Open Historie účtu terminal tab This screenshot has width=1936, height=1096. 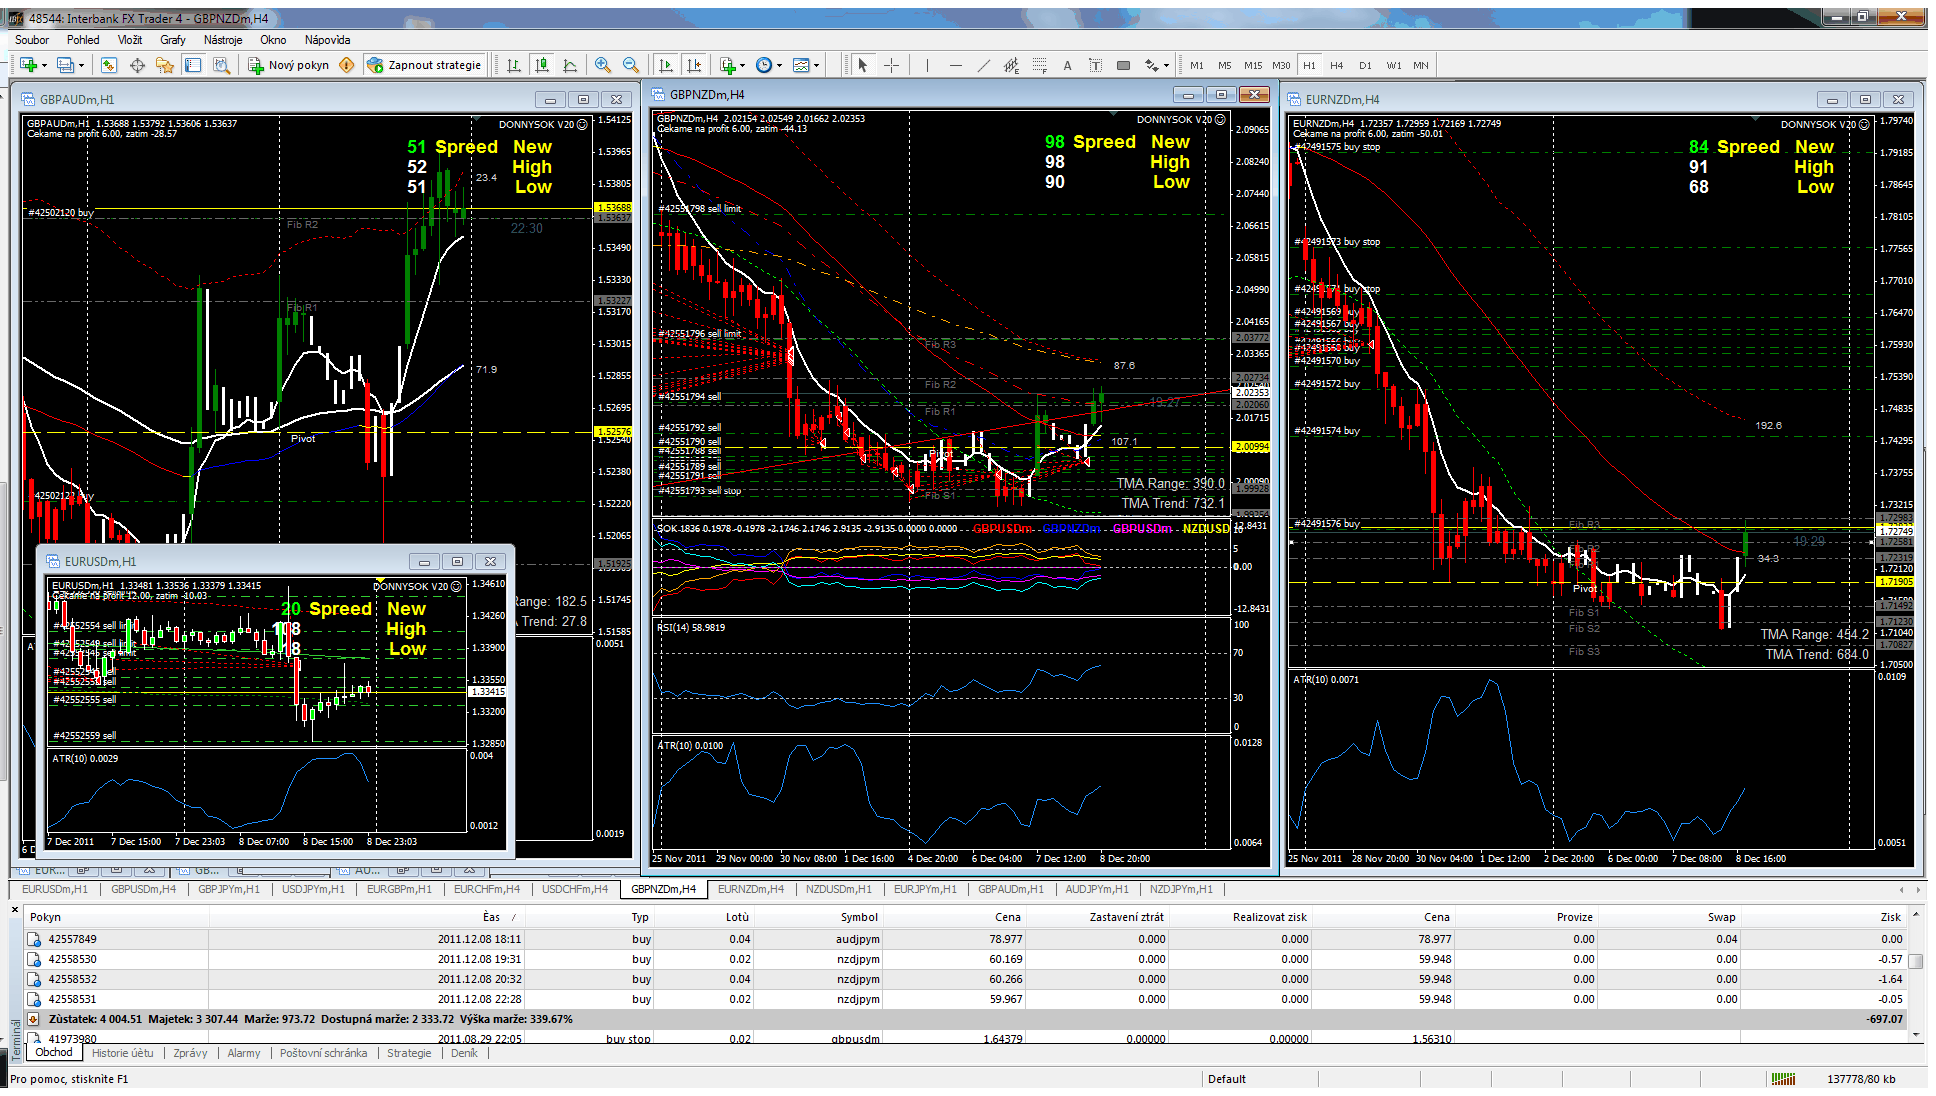[x=122, y=1053]
